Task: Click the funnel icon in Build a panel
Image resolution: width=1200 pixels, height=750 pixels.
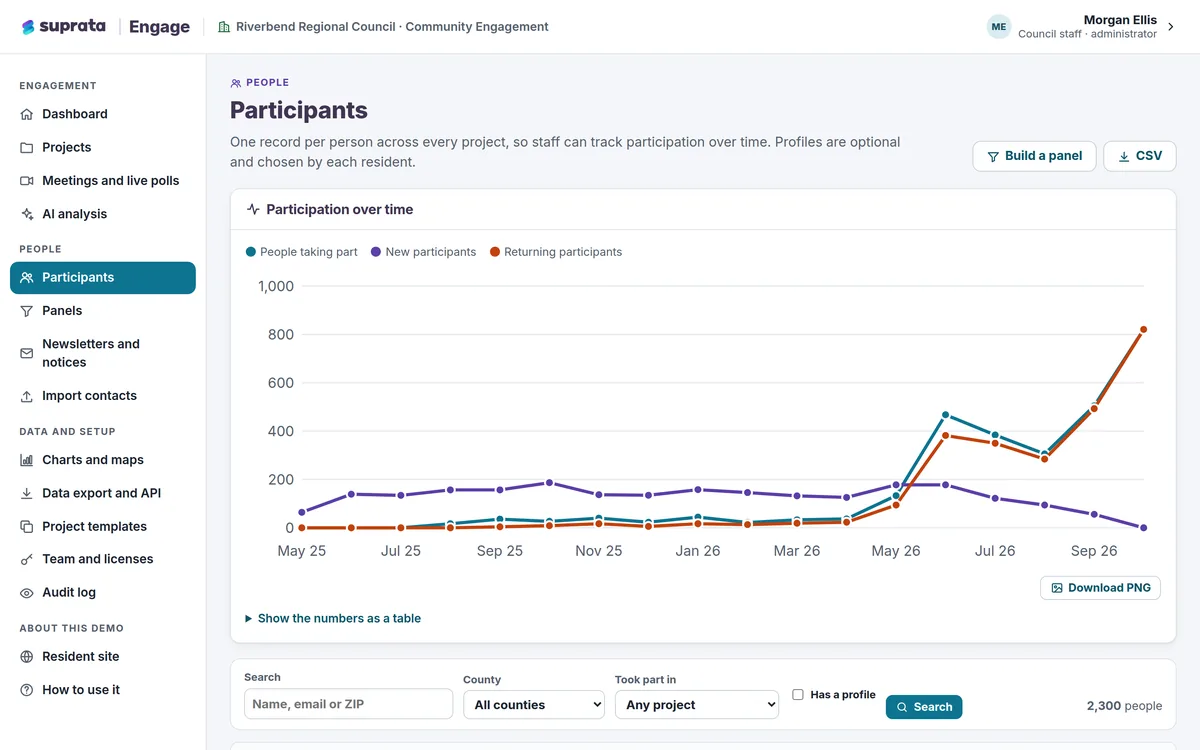Action: (993, 157)
